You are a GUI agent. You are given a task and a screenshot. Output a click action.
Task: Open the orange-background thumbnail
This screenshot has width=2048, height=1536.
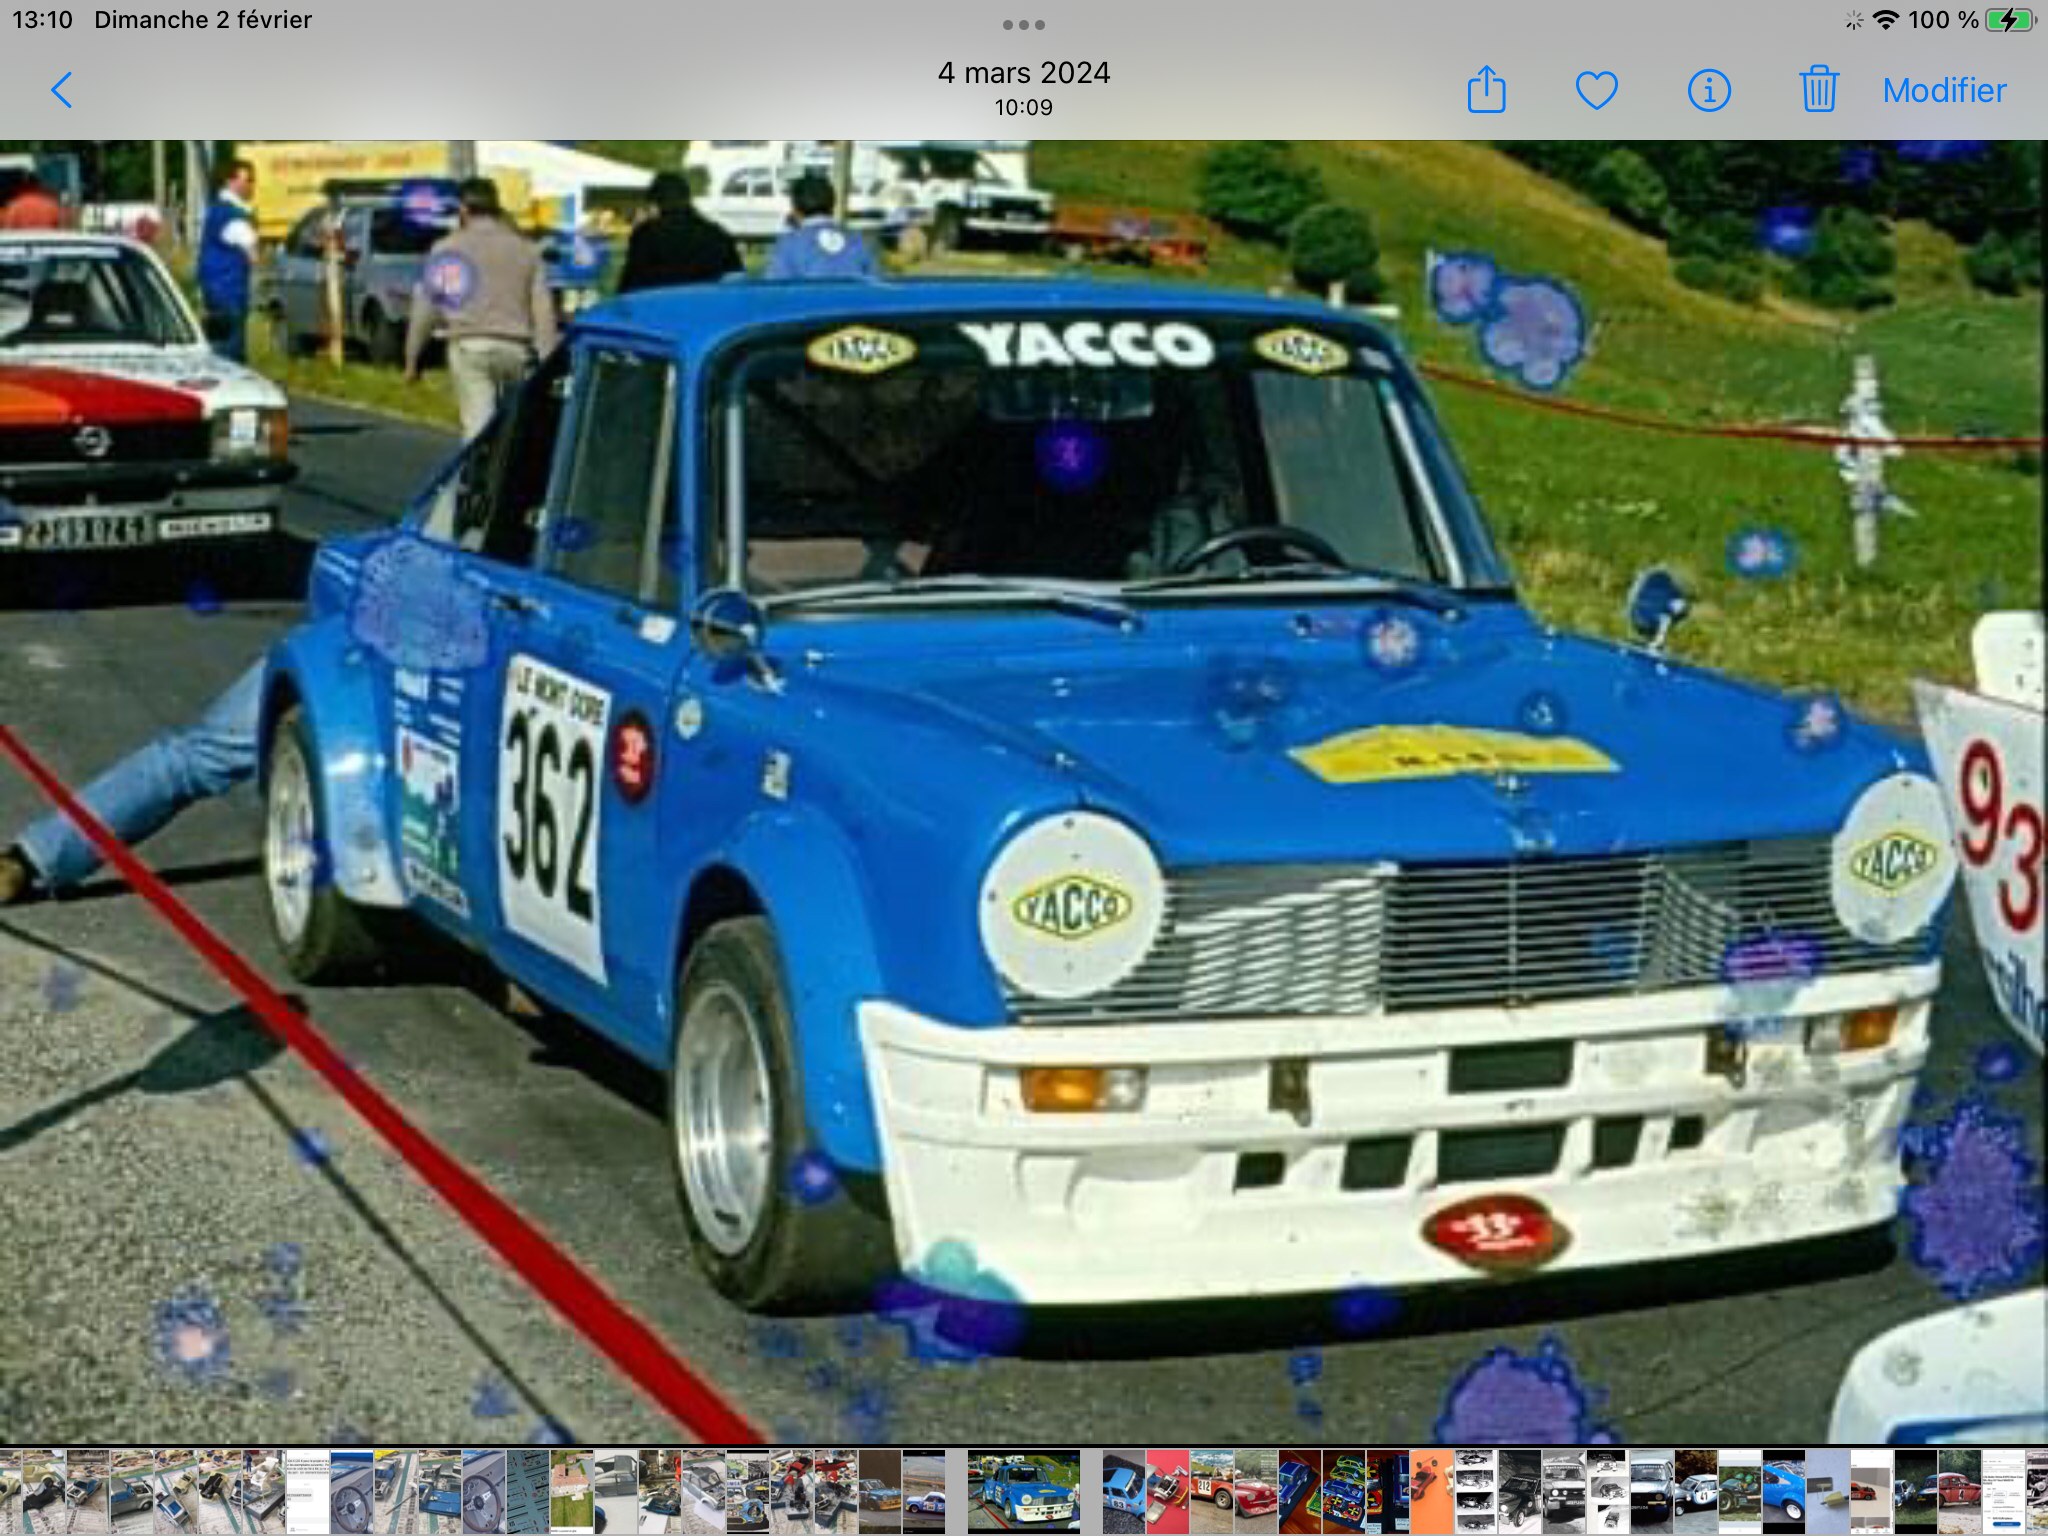click(x=1432, y=1491)
